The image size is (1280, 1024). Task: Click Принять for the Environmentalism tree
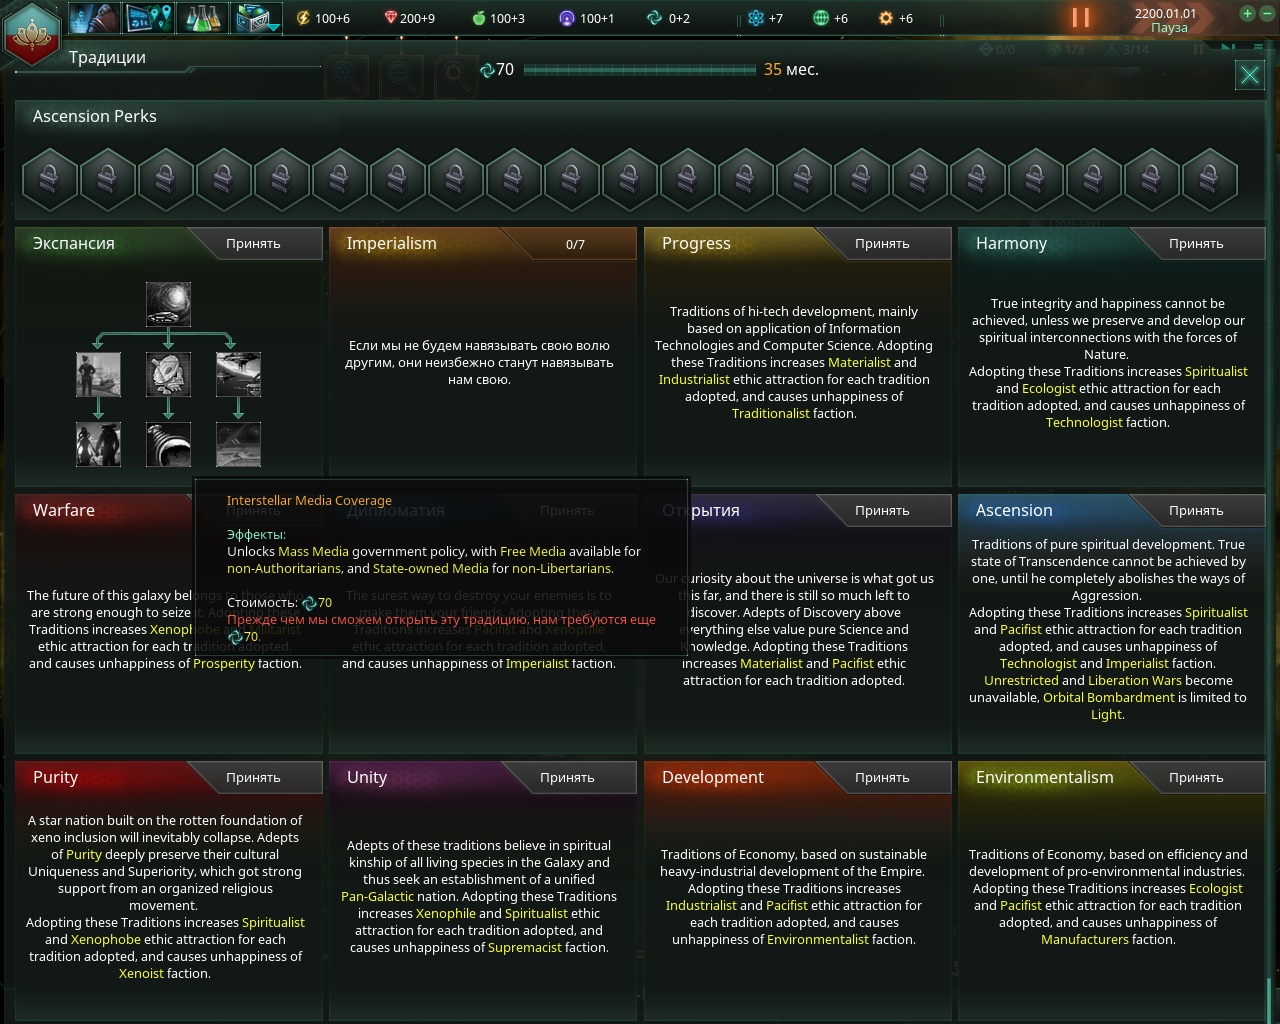[1196, 777]
